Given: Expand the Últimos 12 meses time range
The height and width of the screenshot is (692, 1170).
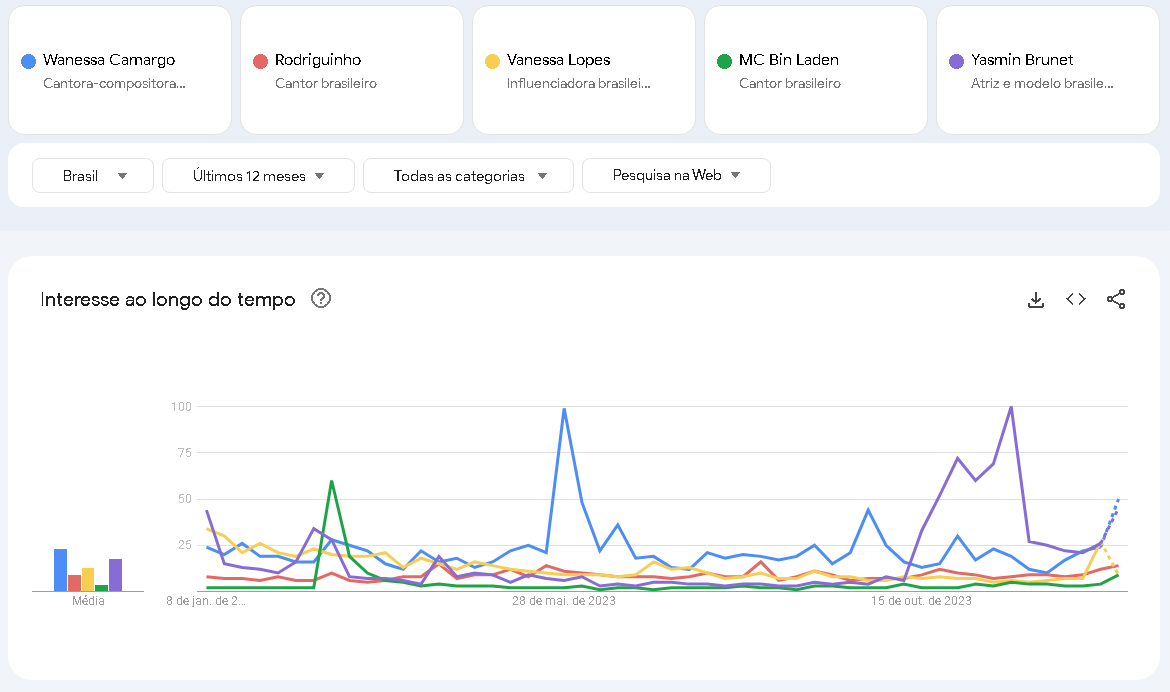Looking at the screenshot, I should click(x=258, y=175).
